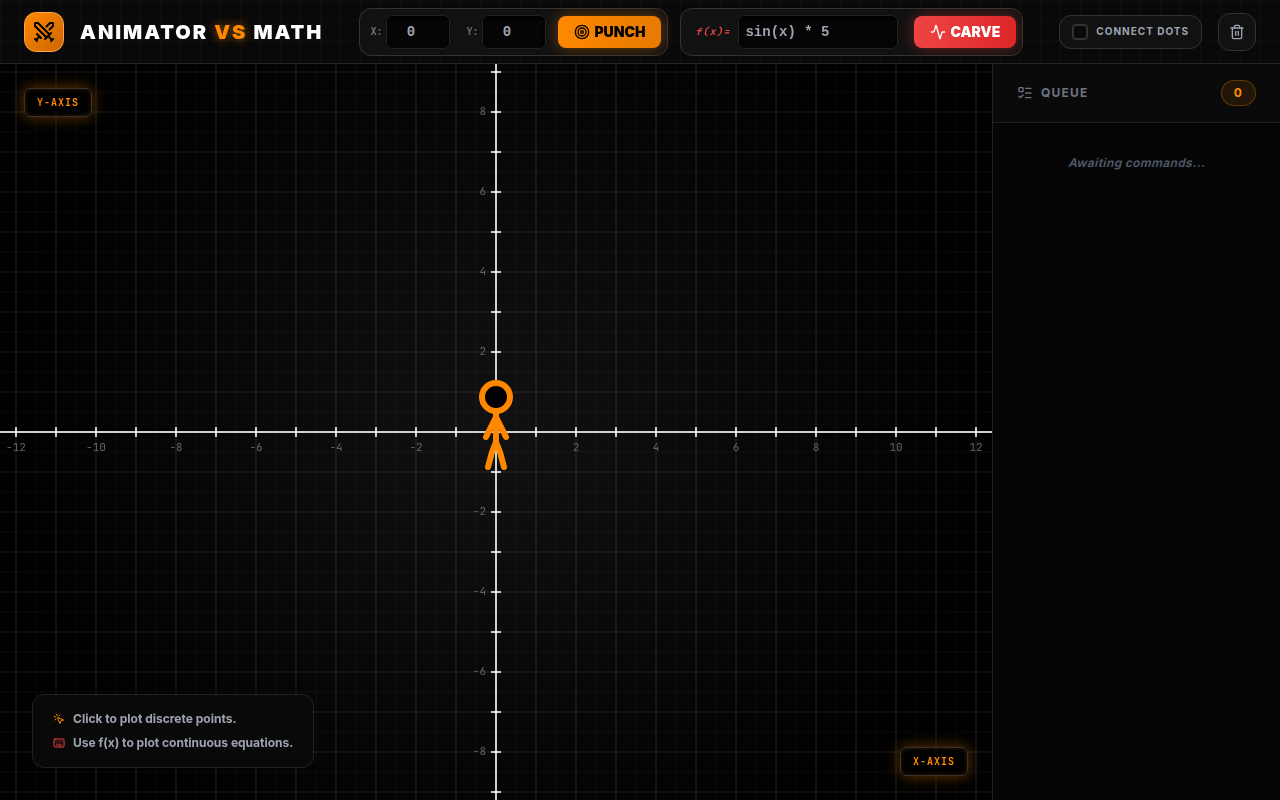Click the x-axis tick label 8
1280x800 pixels.
pyautogui.click(x=816, y=447)
